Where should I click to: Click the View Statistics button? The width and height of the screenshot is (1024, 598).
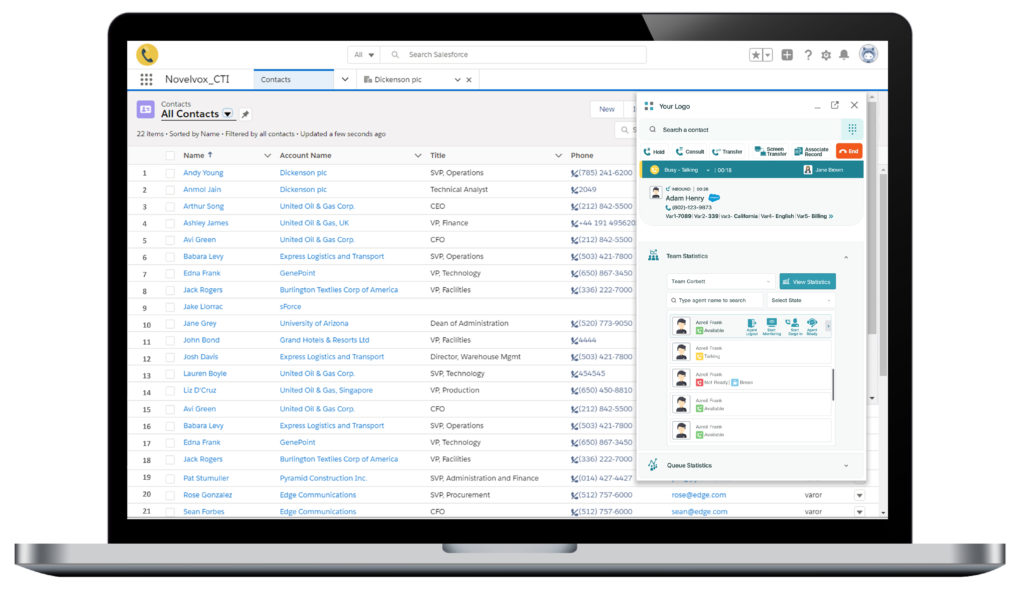807,281
